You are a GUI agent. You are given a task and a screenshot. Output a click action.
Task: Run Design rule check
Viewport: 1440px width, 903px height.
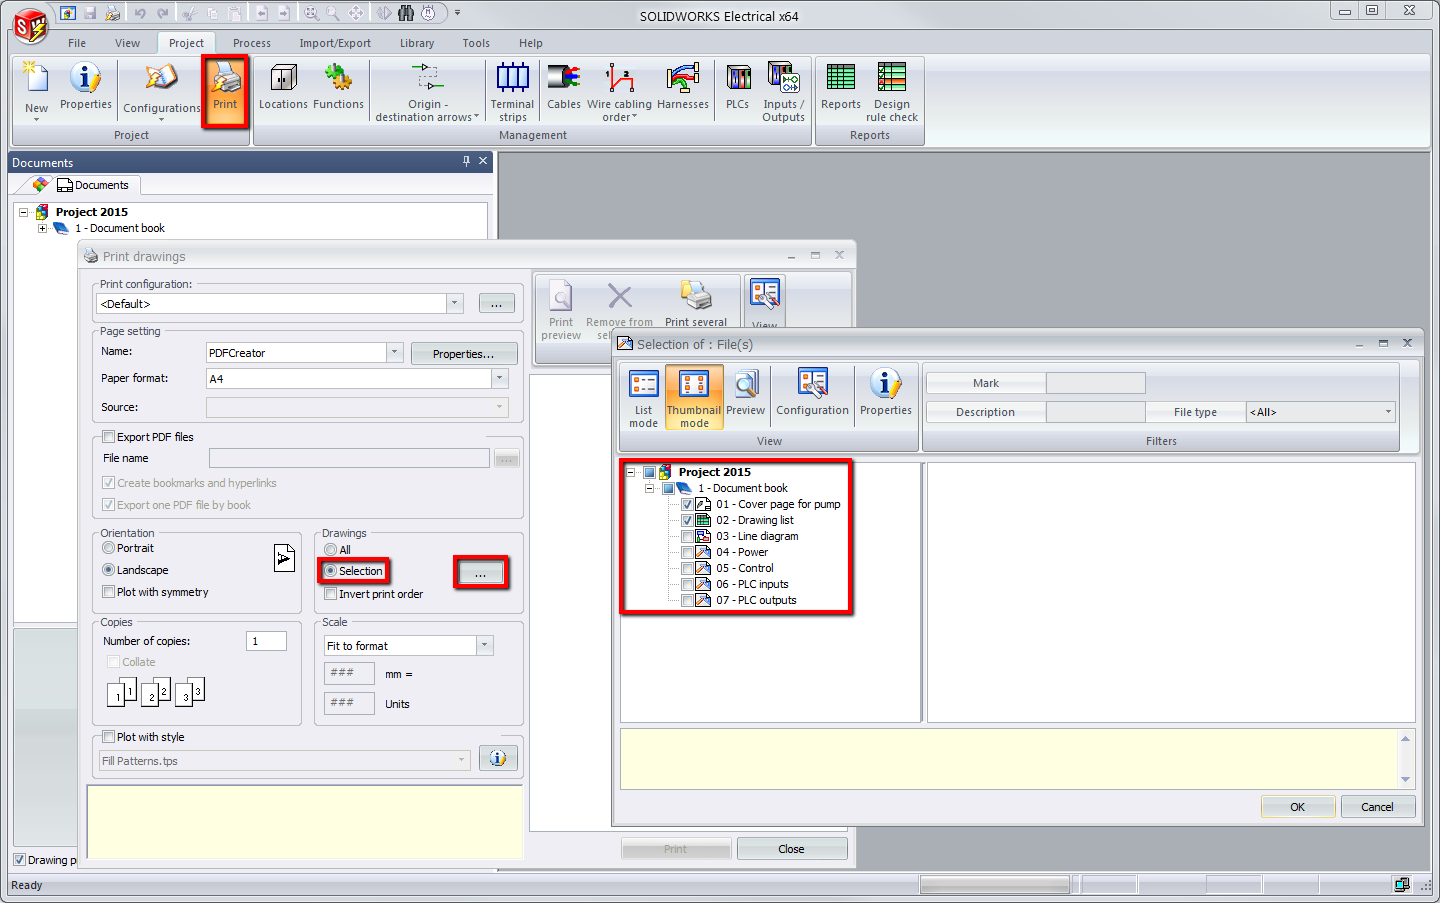pyautogui.click(x=892, y=92)
